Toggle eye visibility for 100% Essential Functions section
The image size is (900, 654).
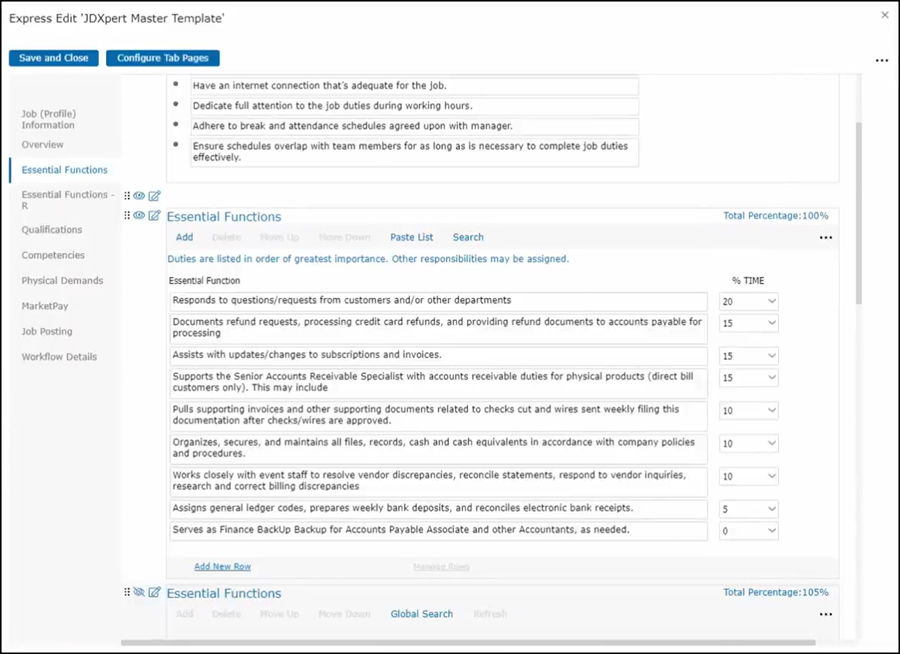point(140,216)
